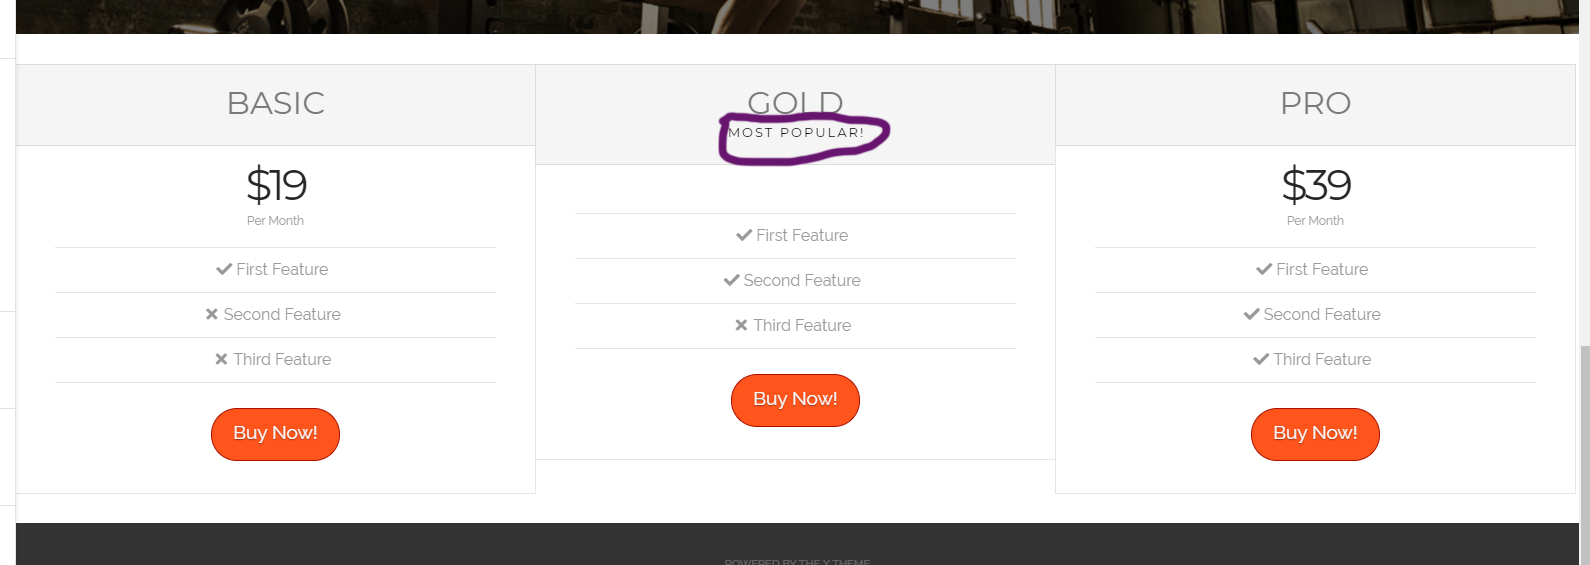Image resolution: width=1590 pixels, height=565 pixels.
Task: Click the checkmark beside Pro's Third Feature
Action: tap(1261, 359)
